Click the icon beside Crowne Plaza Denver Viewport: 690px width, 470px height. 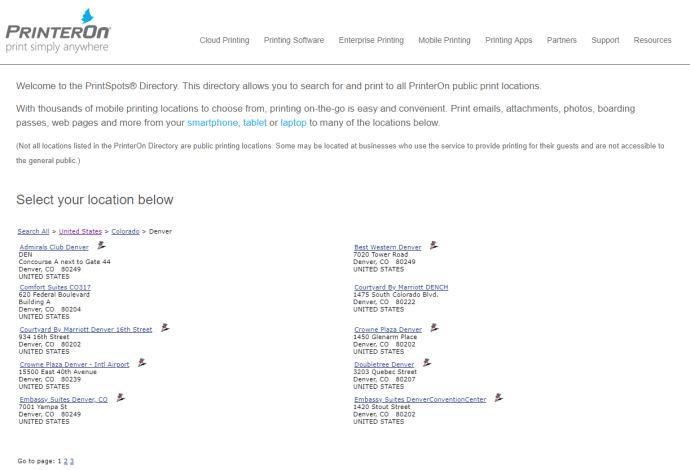(x=433, y=326)
